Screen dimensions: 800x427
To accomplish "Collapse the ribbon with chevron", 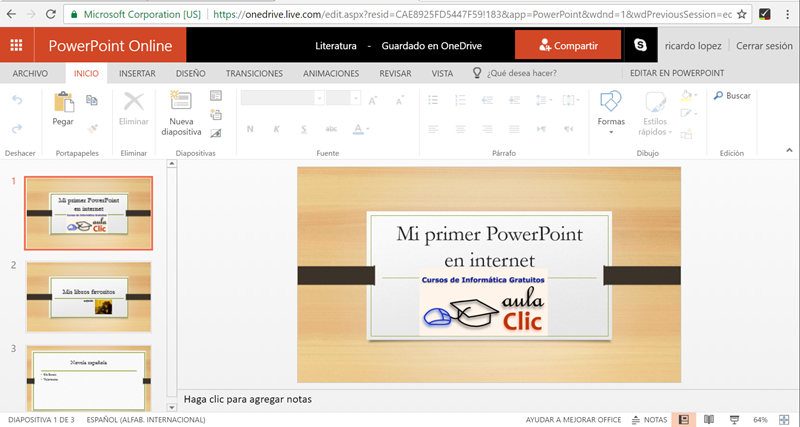I will pos(789,150).
